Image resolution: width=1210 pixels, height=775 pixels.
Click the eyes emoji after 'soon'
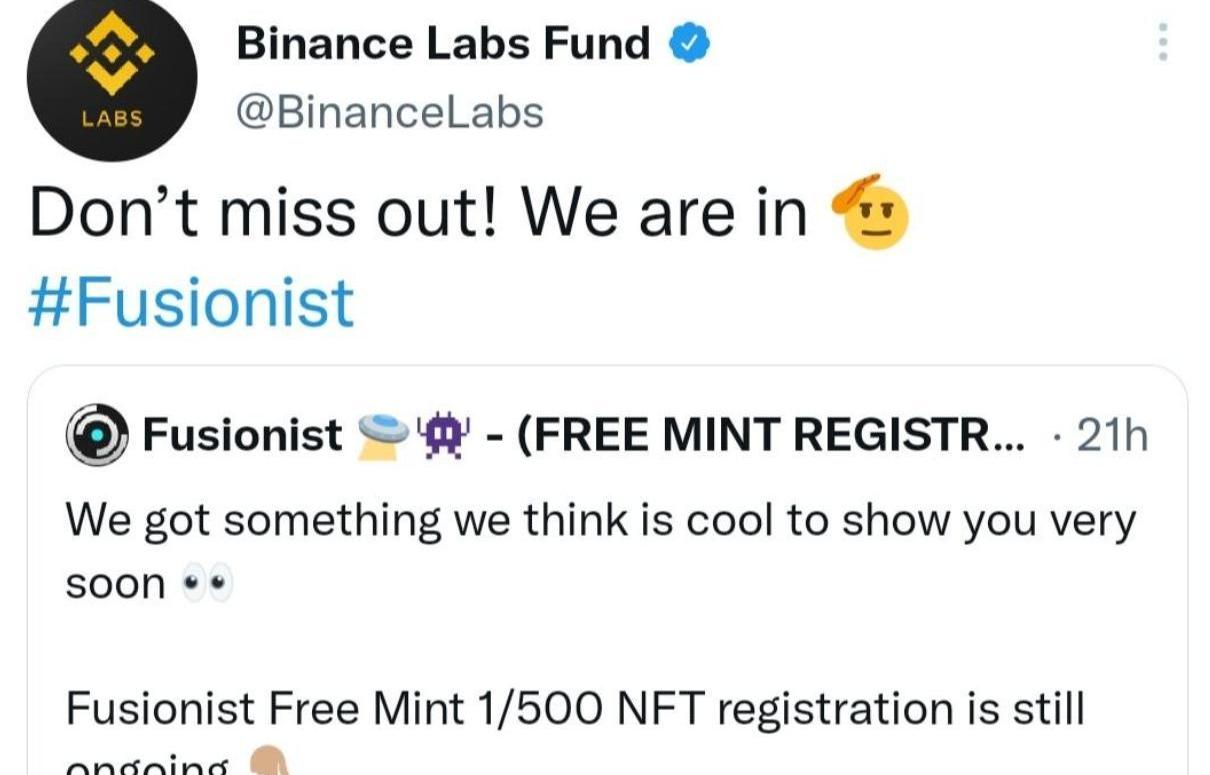point(207,586)
